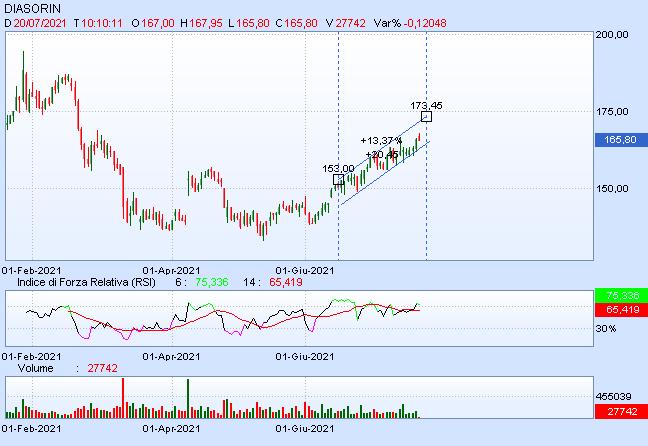Click the 455039 volume axis label

click(613, 397)
